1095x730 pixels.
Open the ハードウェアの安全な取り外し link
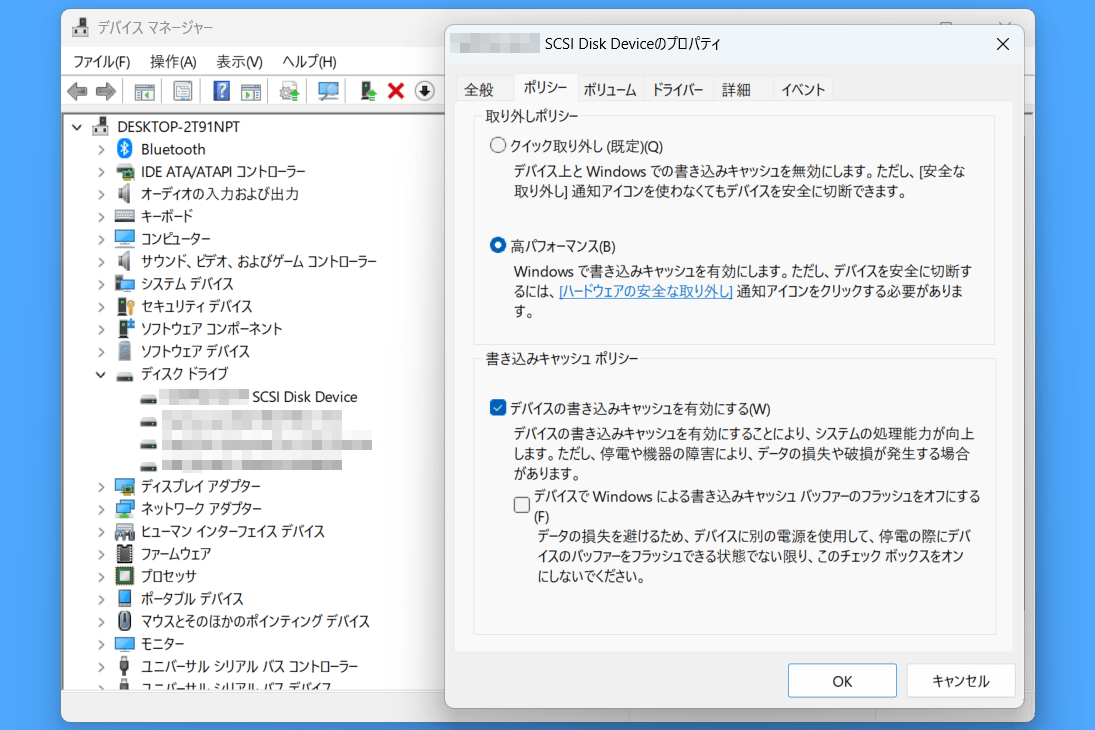[646, 291]
